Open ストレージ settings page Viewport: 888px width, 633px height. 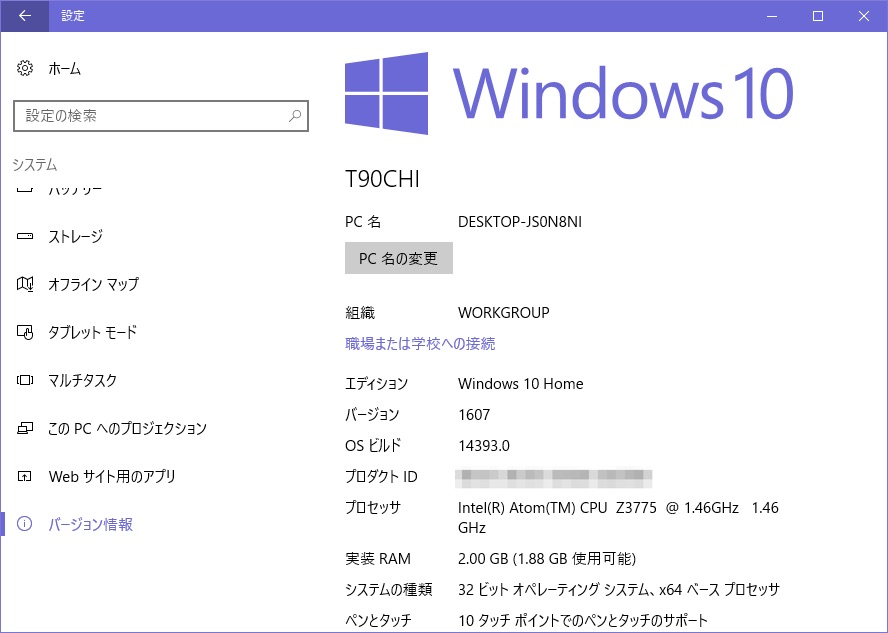(x=75, y=236)
